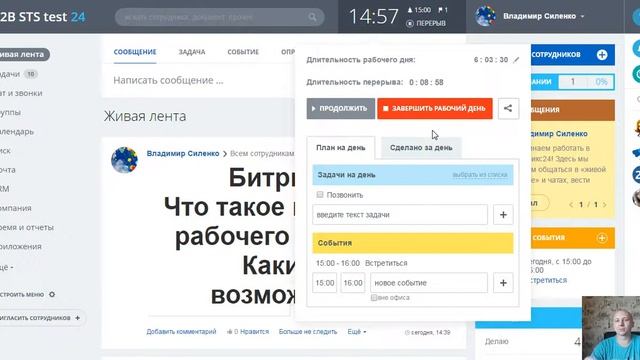Click the yellow События section header
Image resolution: width=640 pixels, height=360 pixels.
(x=413, y=243)
